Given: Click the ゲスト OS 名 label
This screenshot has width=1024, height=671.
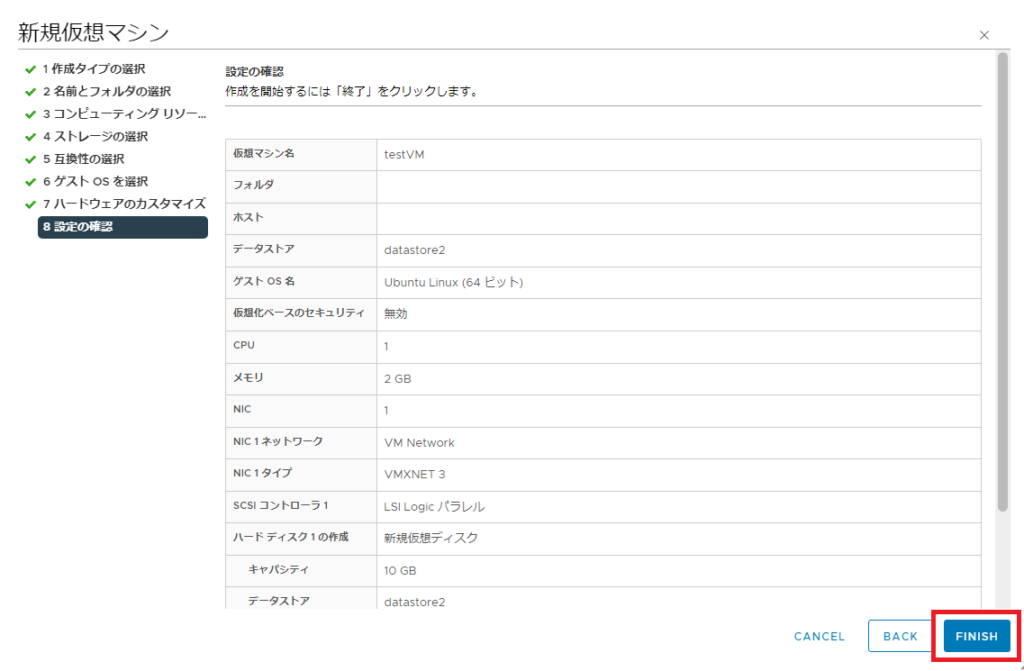Looking at the screenshot, I should pos(264,282).
